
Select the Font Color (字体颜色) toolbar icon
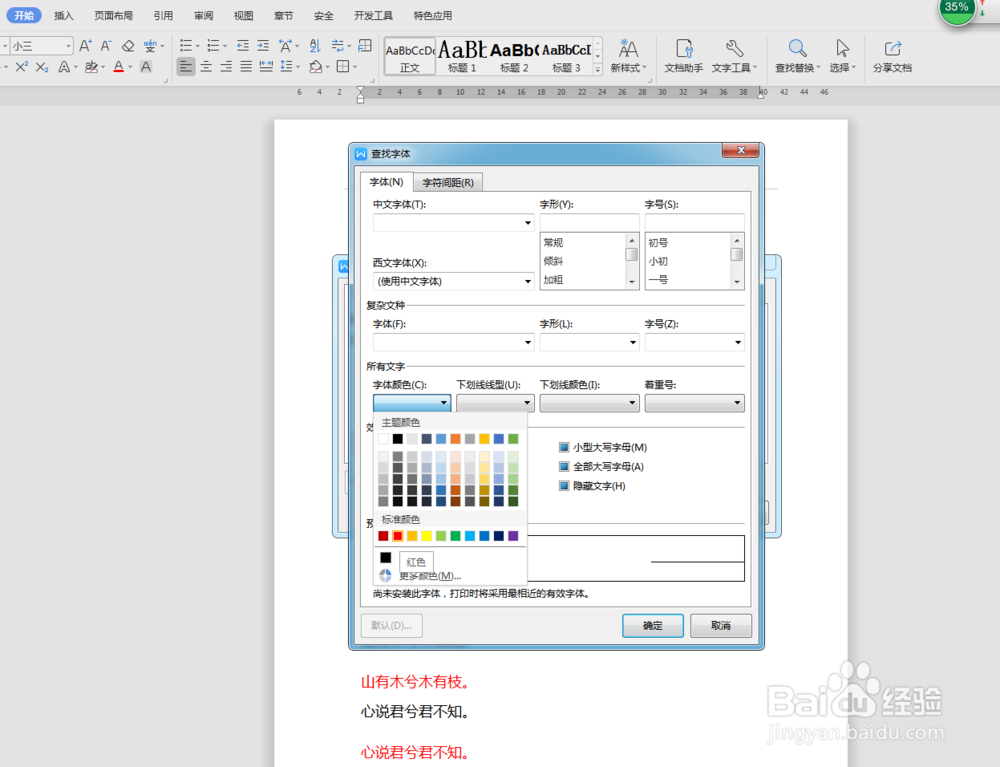click(x=118, y=66)
